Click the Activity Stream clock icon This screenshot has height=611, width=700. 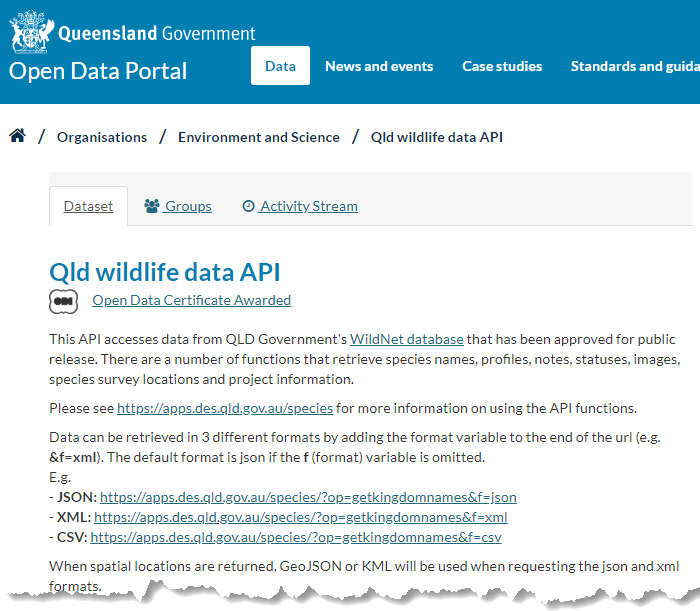(x=248, y=206)
